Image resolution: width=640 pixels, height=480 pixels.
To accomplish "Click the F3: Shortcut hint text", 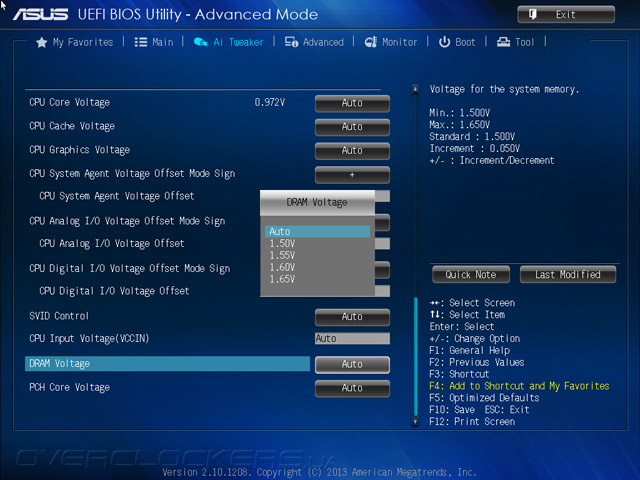I will [459, 374].
